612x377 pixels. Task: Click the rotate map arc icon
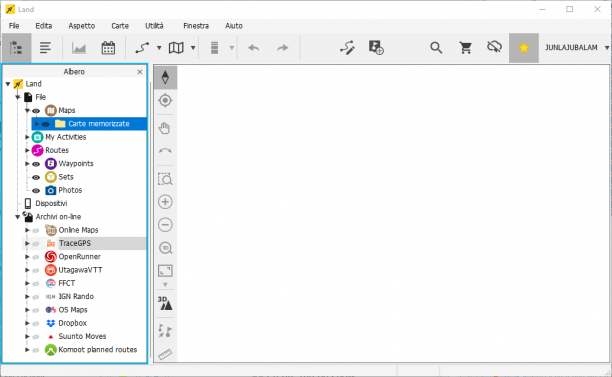tap(165, 151)
